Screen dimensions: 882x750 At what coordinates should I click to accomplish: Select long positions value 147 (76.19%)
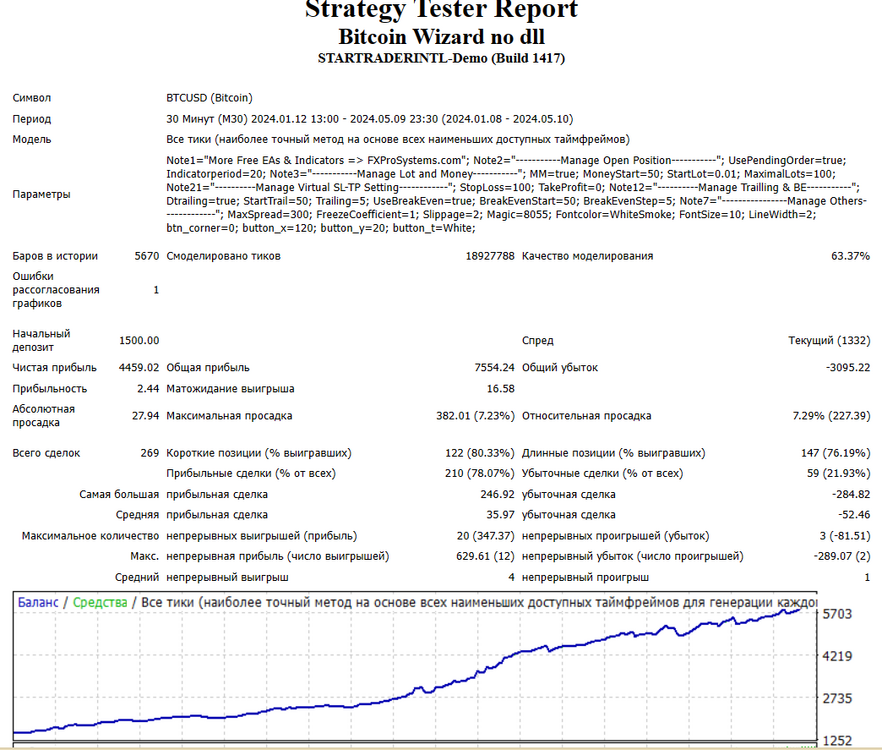[835, 453]
